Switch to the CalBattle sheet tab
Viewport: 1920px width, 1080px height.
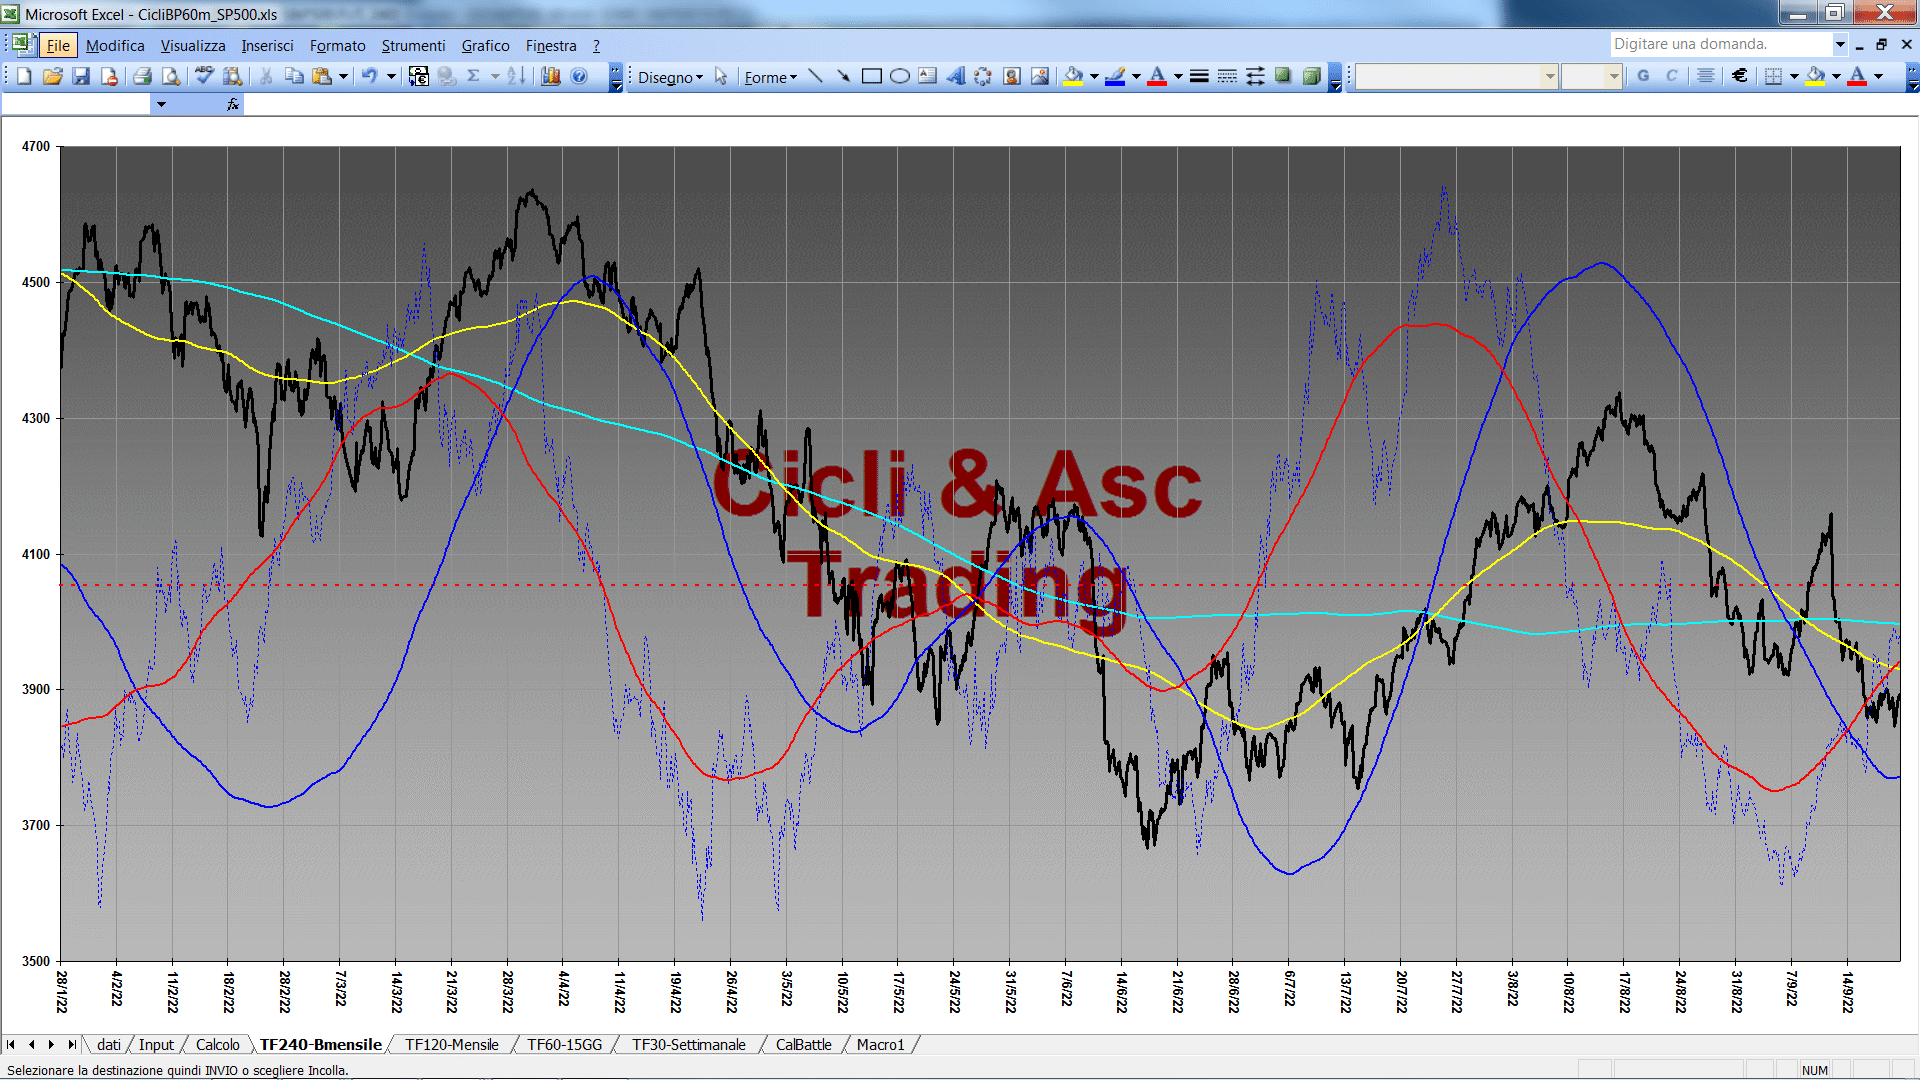(x=803, y=1044)
